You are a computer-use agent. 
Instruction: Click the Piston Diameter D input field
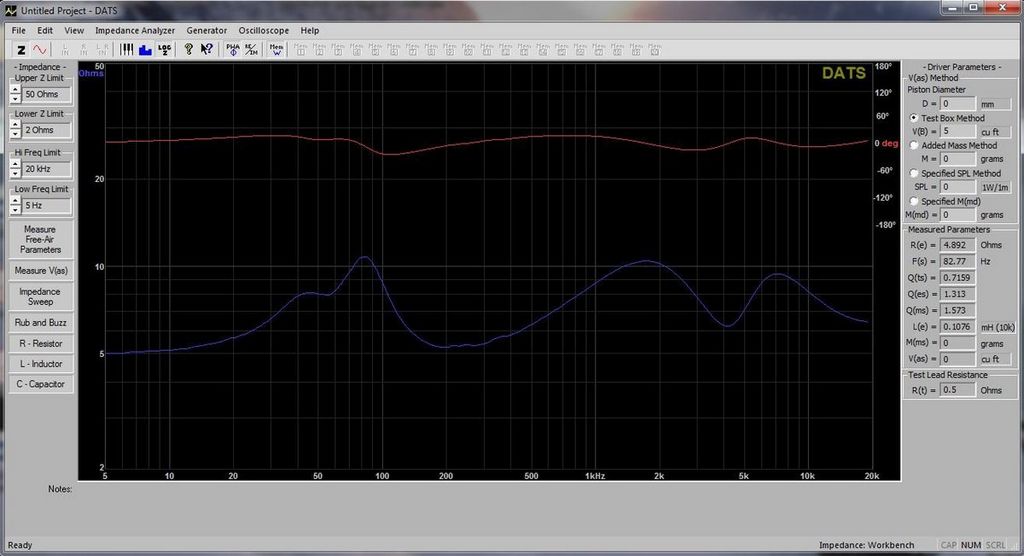pyautogui.click(x=957, y=104)
